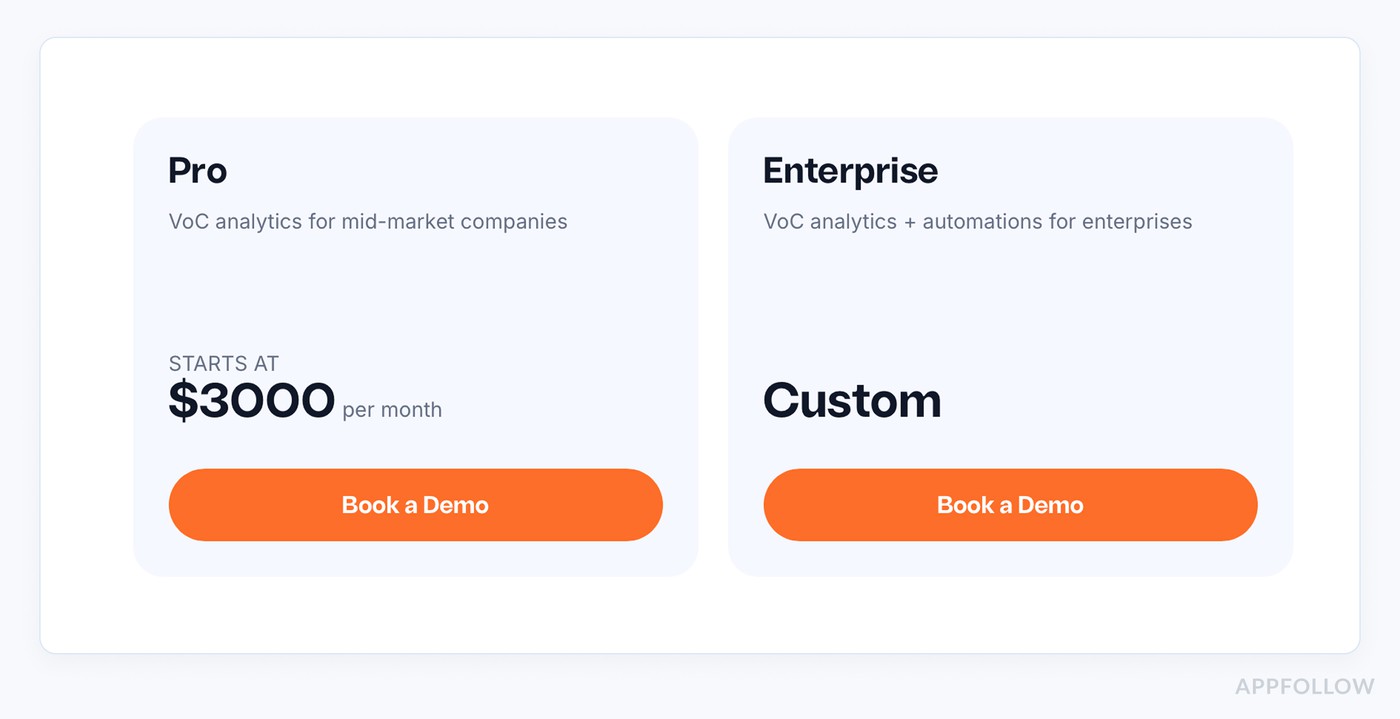This screenshot has height=719, width=1400.
Task: Click the per month text
Action: point(391,410)
